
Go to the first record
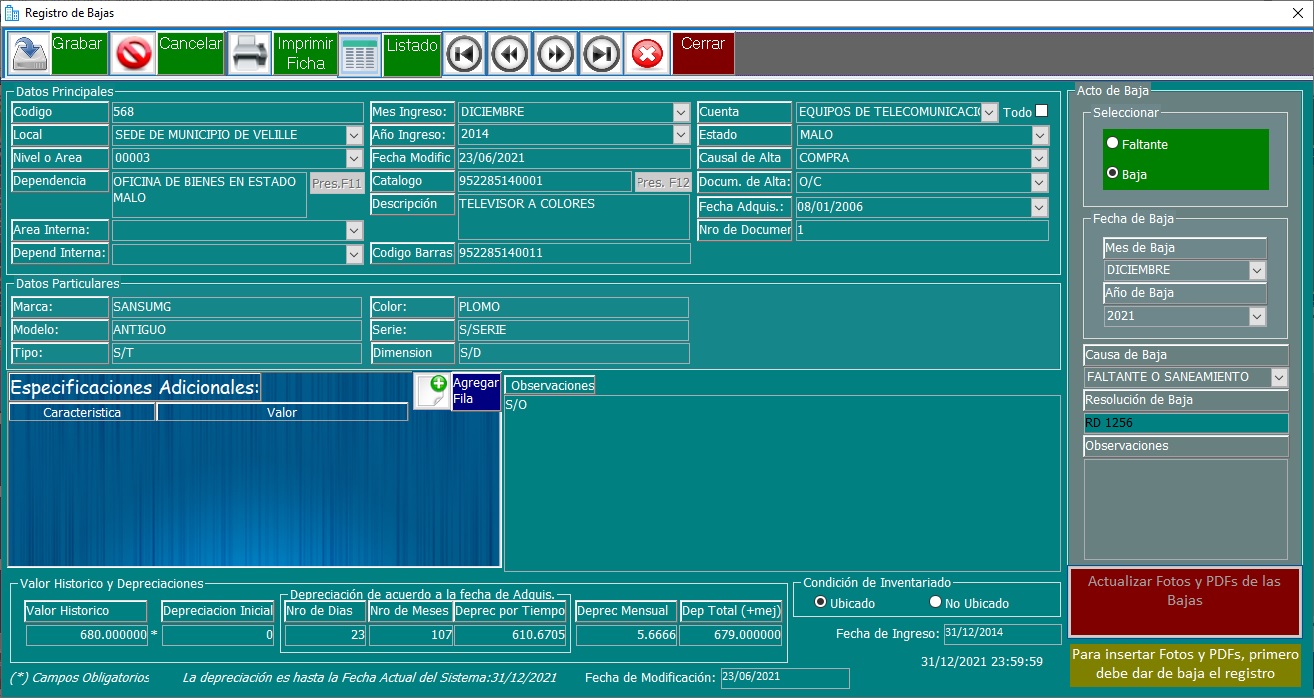(x=464, y=53)
